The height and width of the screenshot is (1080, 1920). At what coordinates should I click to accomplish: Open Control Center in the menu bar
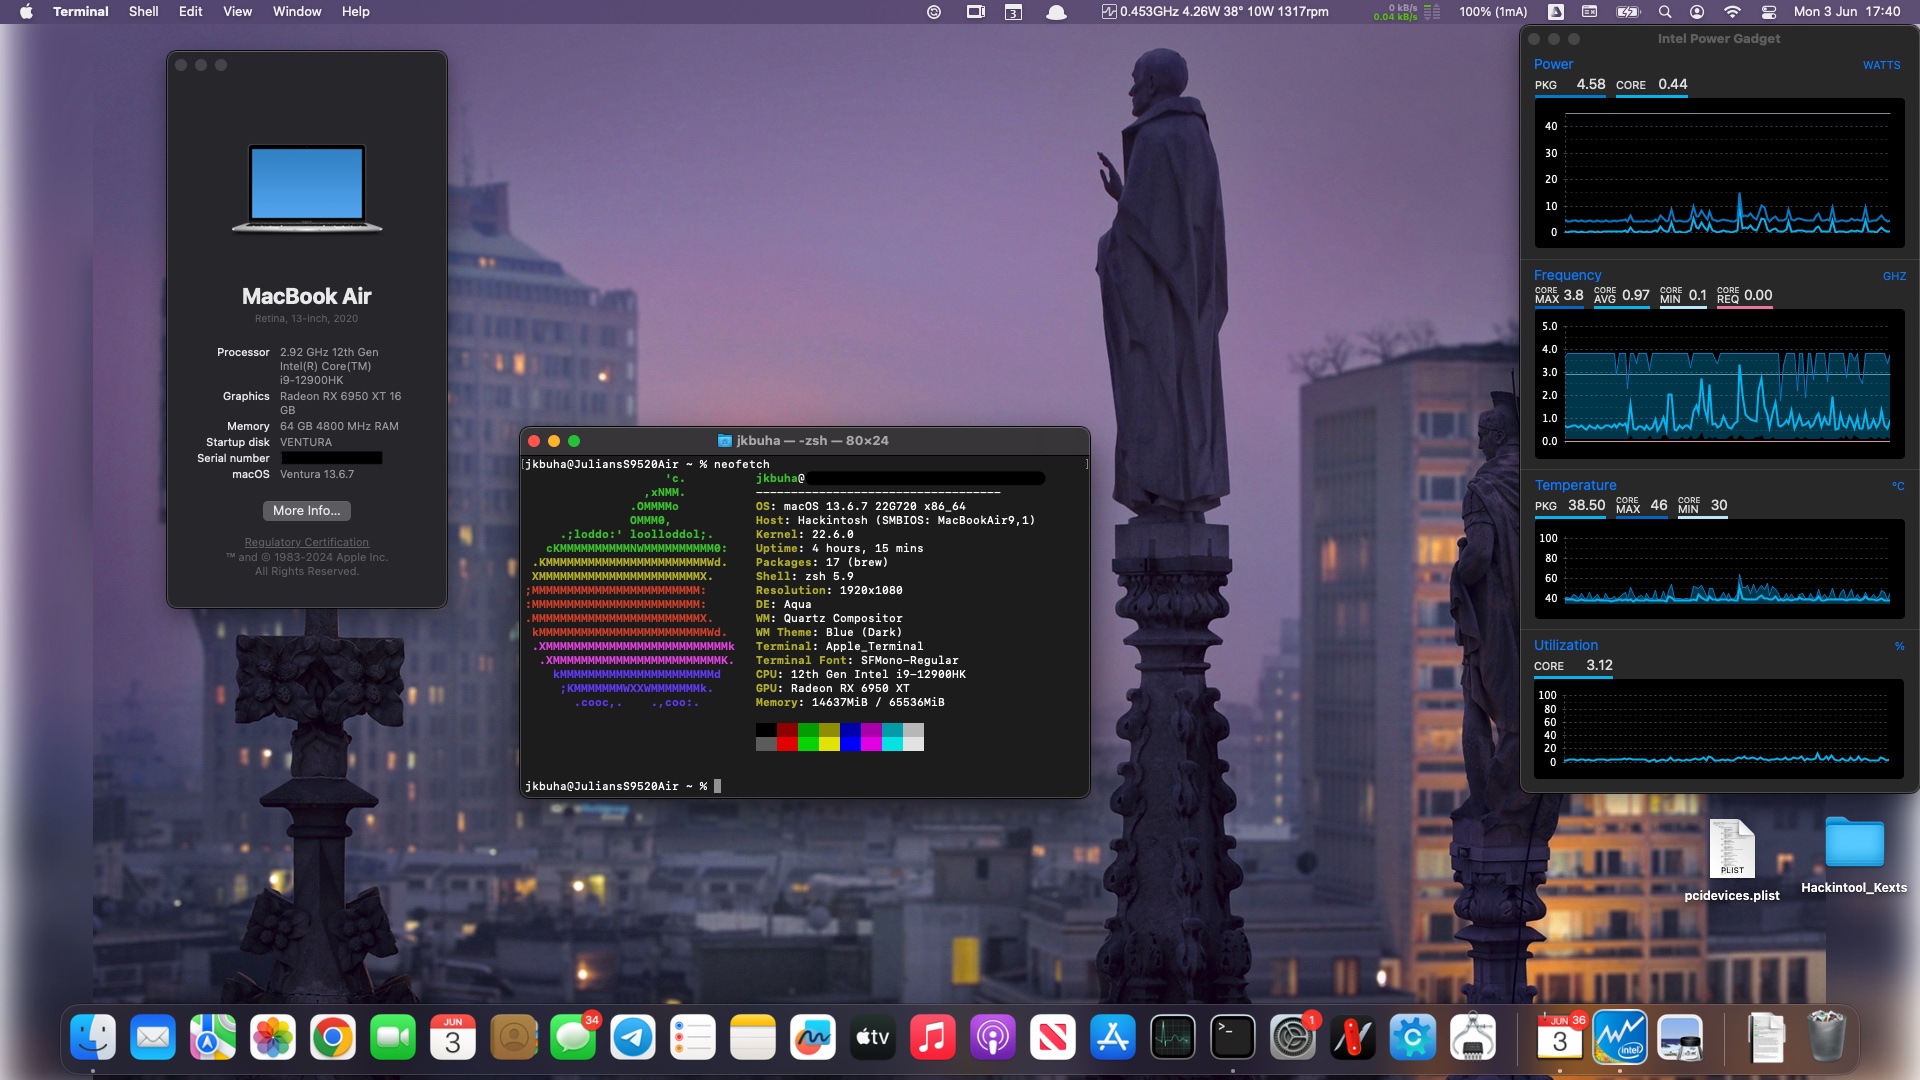click(1769, 12)
